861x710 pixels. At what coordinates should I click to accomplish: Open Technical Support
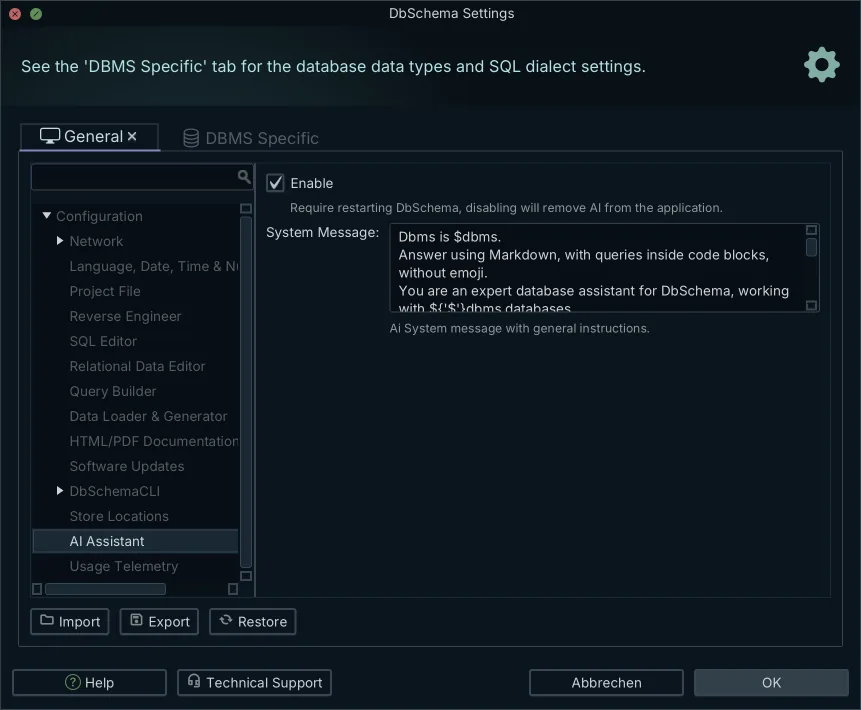[254, 683]
